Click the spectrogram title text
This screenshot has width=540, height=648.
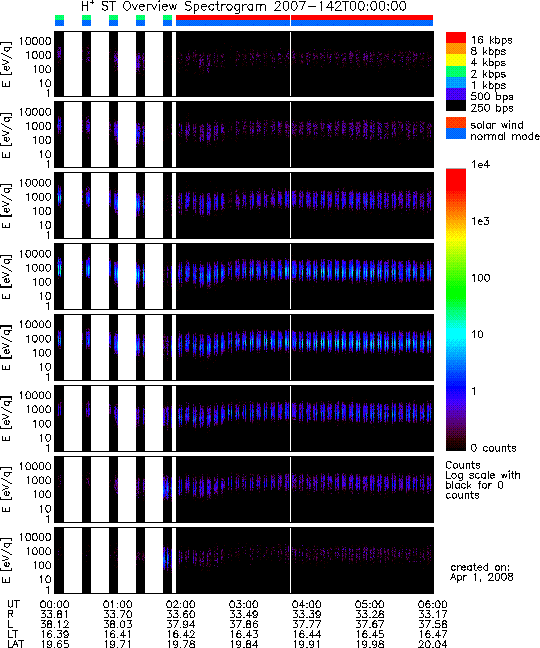[244, 6]
